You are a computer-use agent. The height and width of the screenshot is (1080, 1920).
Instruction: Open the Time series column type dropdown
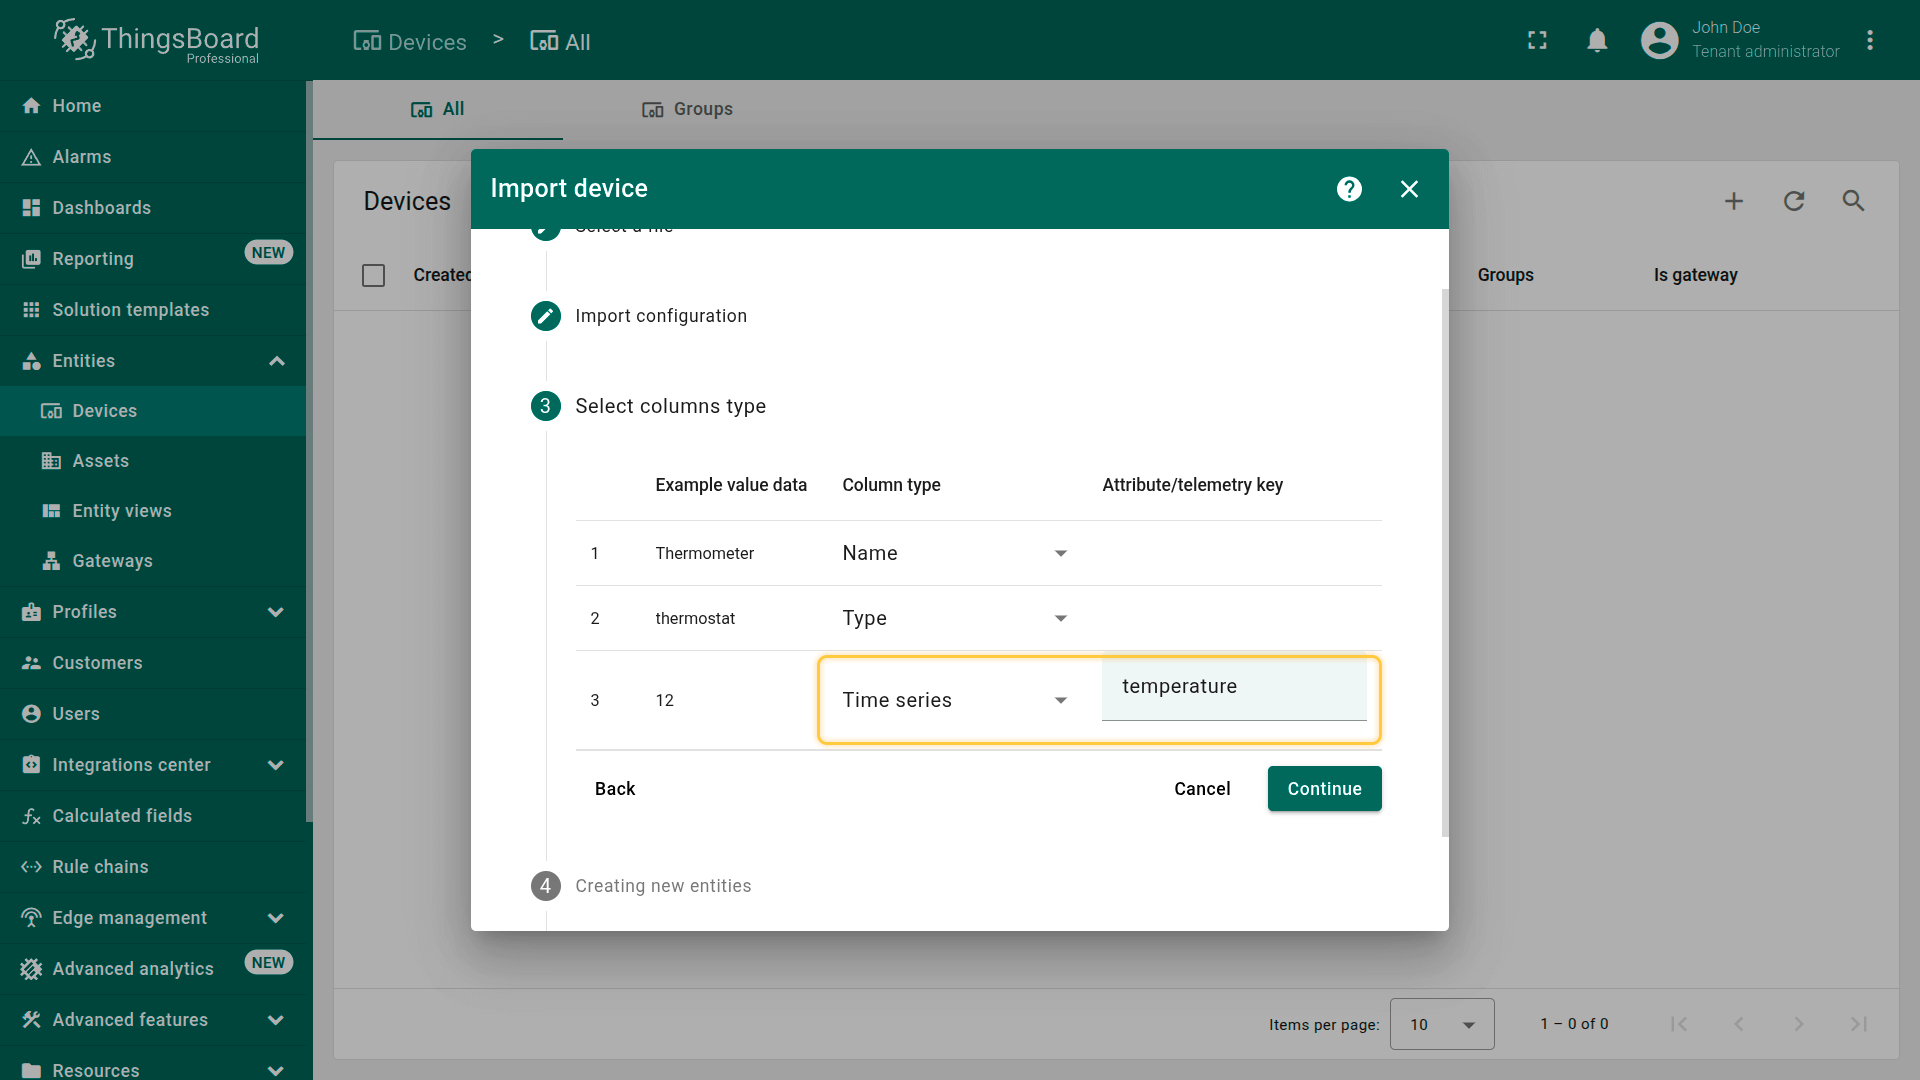click(x=955, y=700)
